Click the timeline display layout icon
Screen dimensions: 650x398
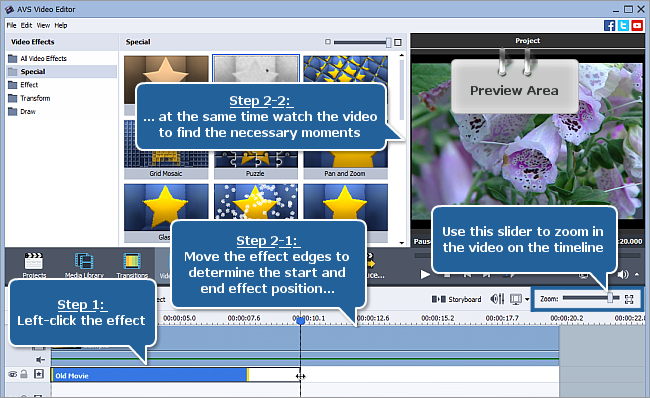coord(516,299)
